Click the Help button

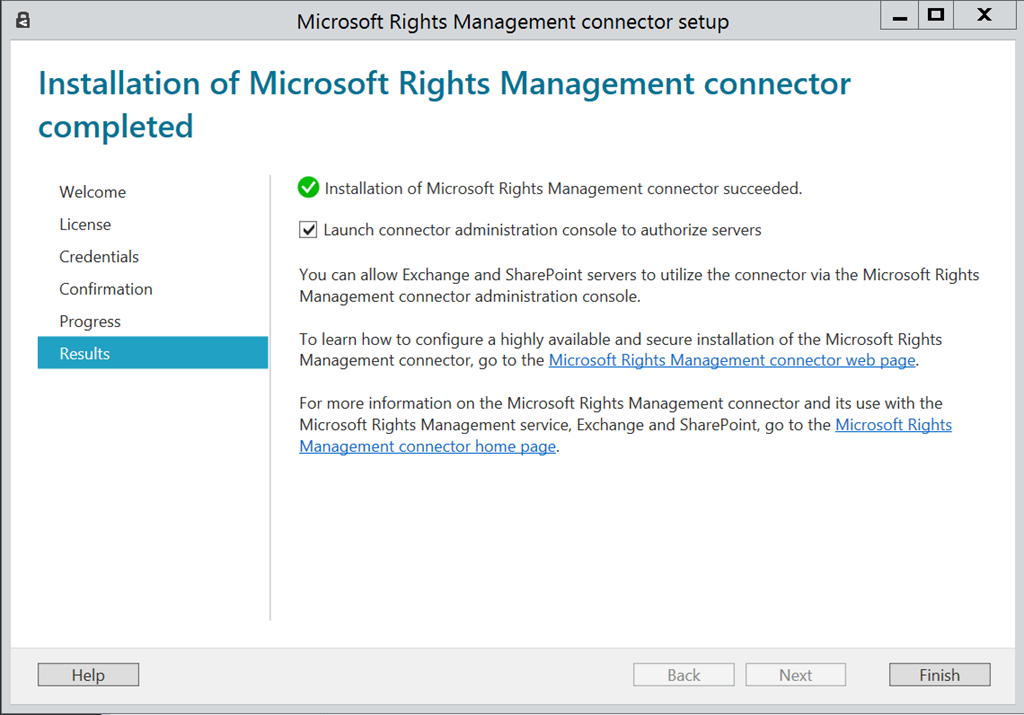88,675
